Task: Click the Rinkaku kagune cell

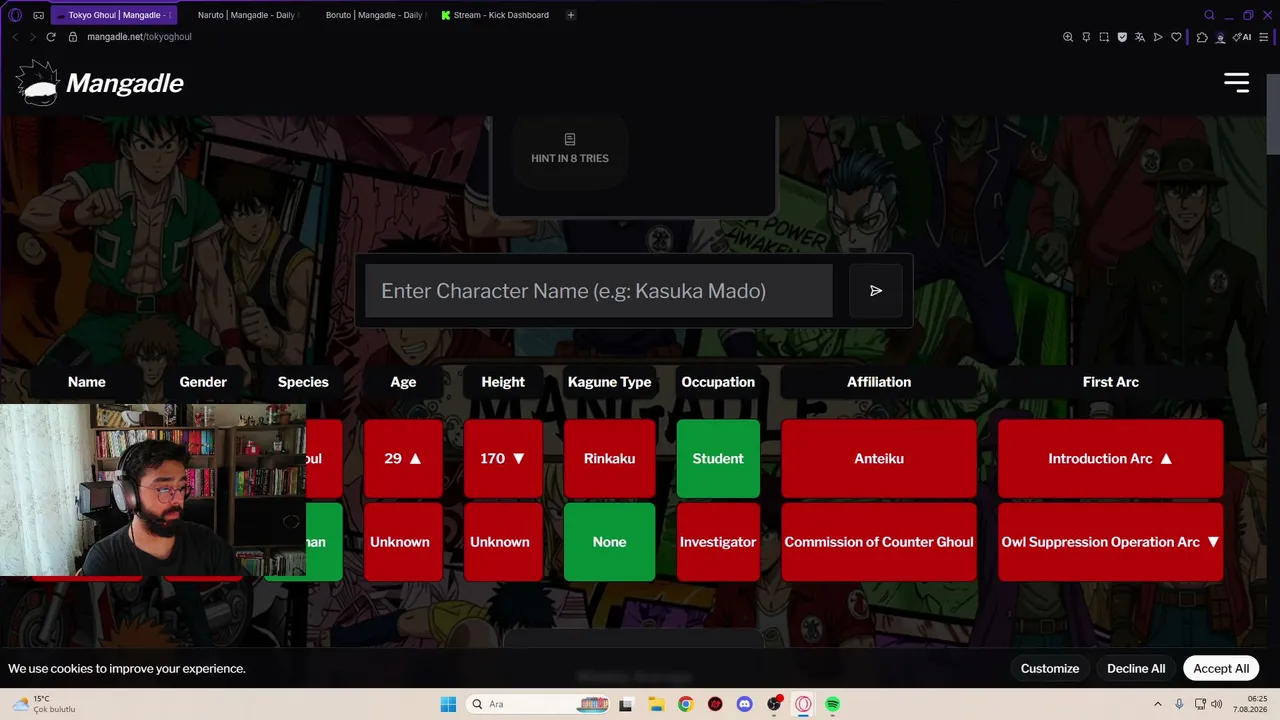Action: (x=609, y=459)
